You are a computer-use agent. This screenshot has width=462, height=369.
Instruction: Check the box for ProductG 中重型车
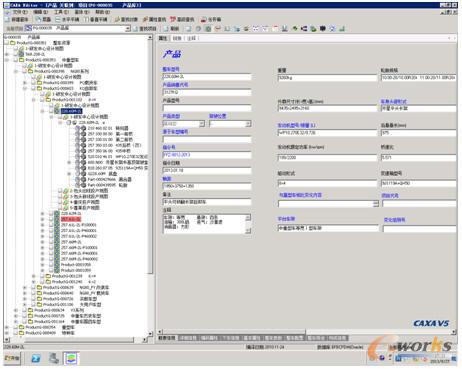click(16, 60)
